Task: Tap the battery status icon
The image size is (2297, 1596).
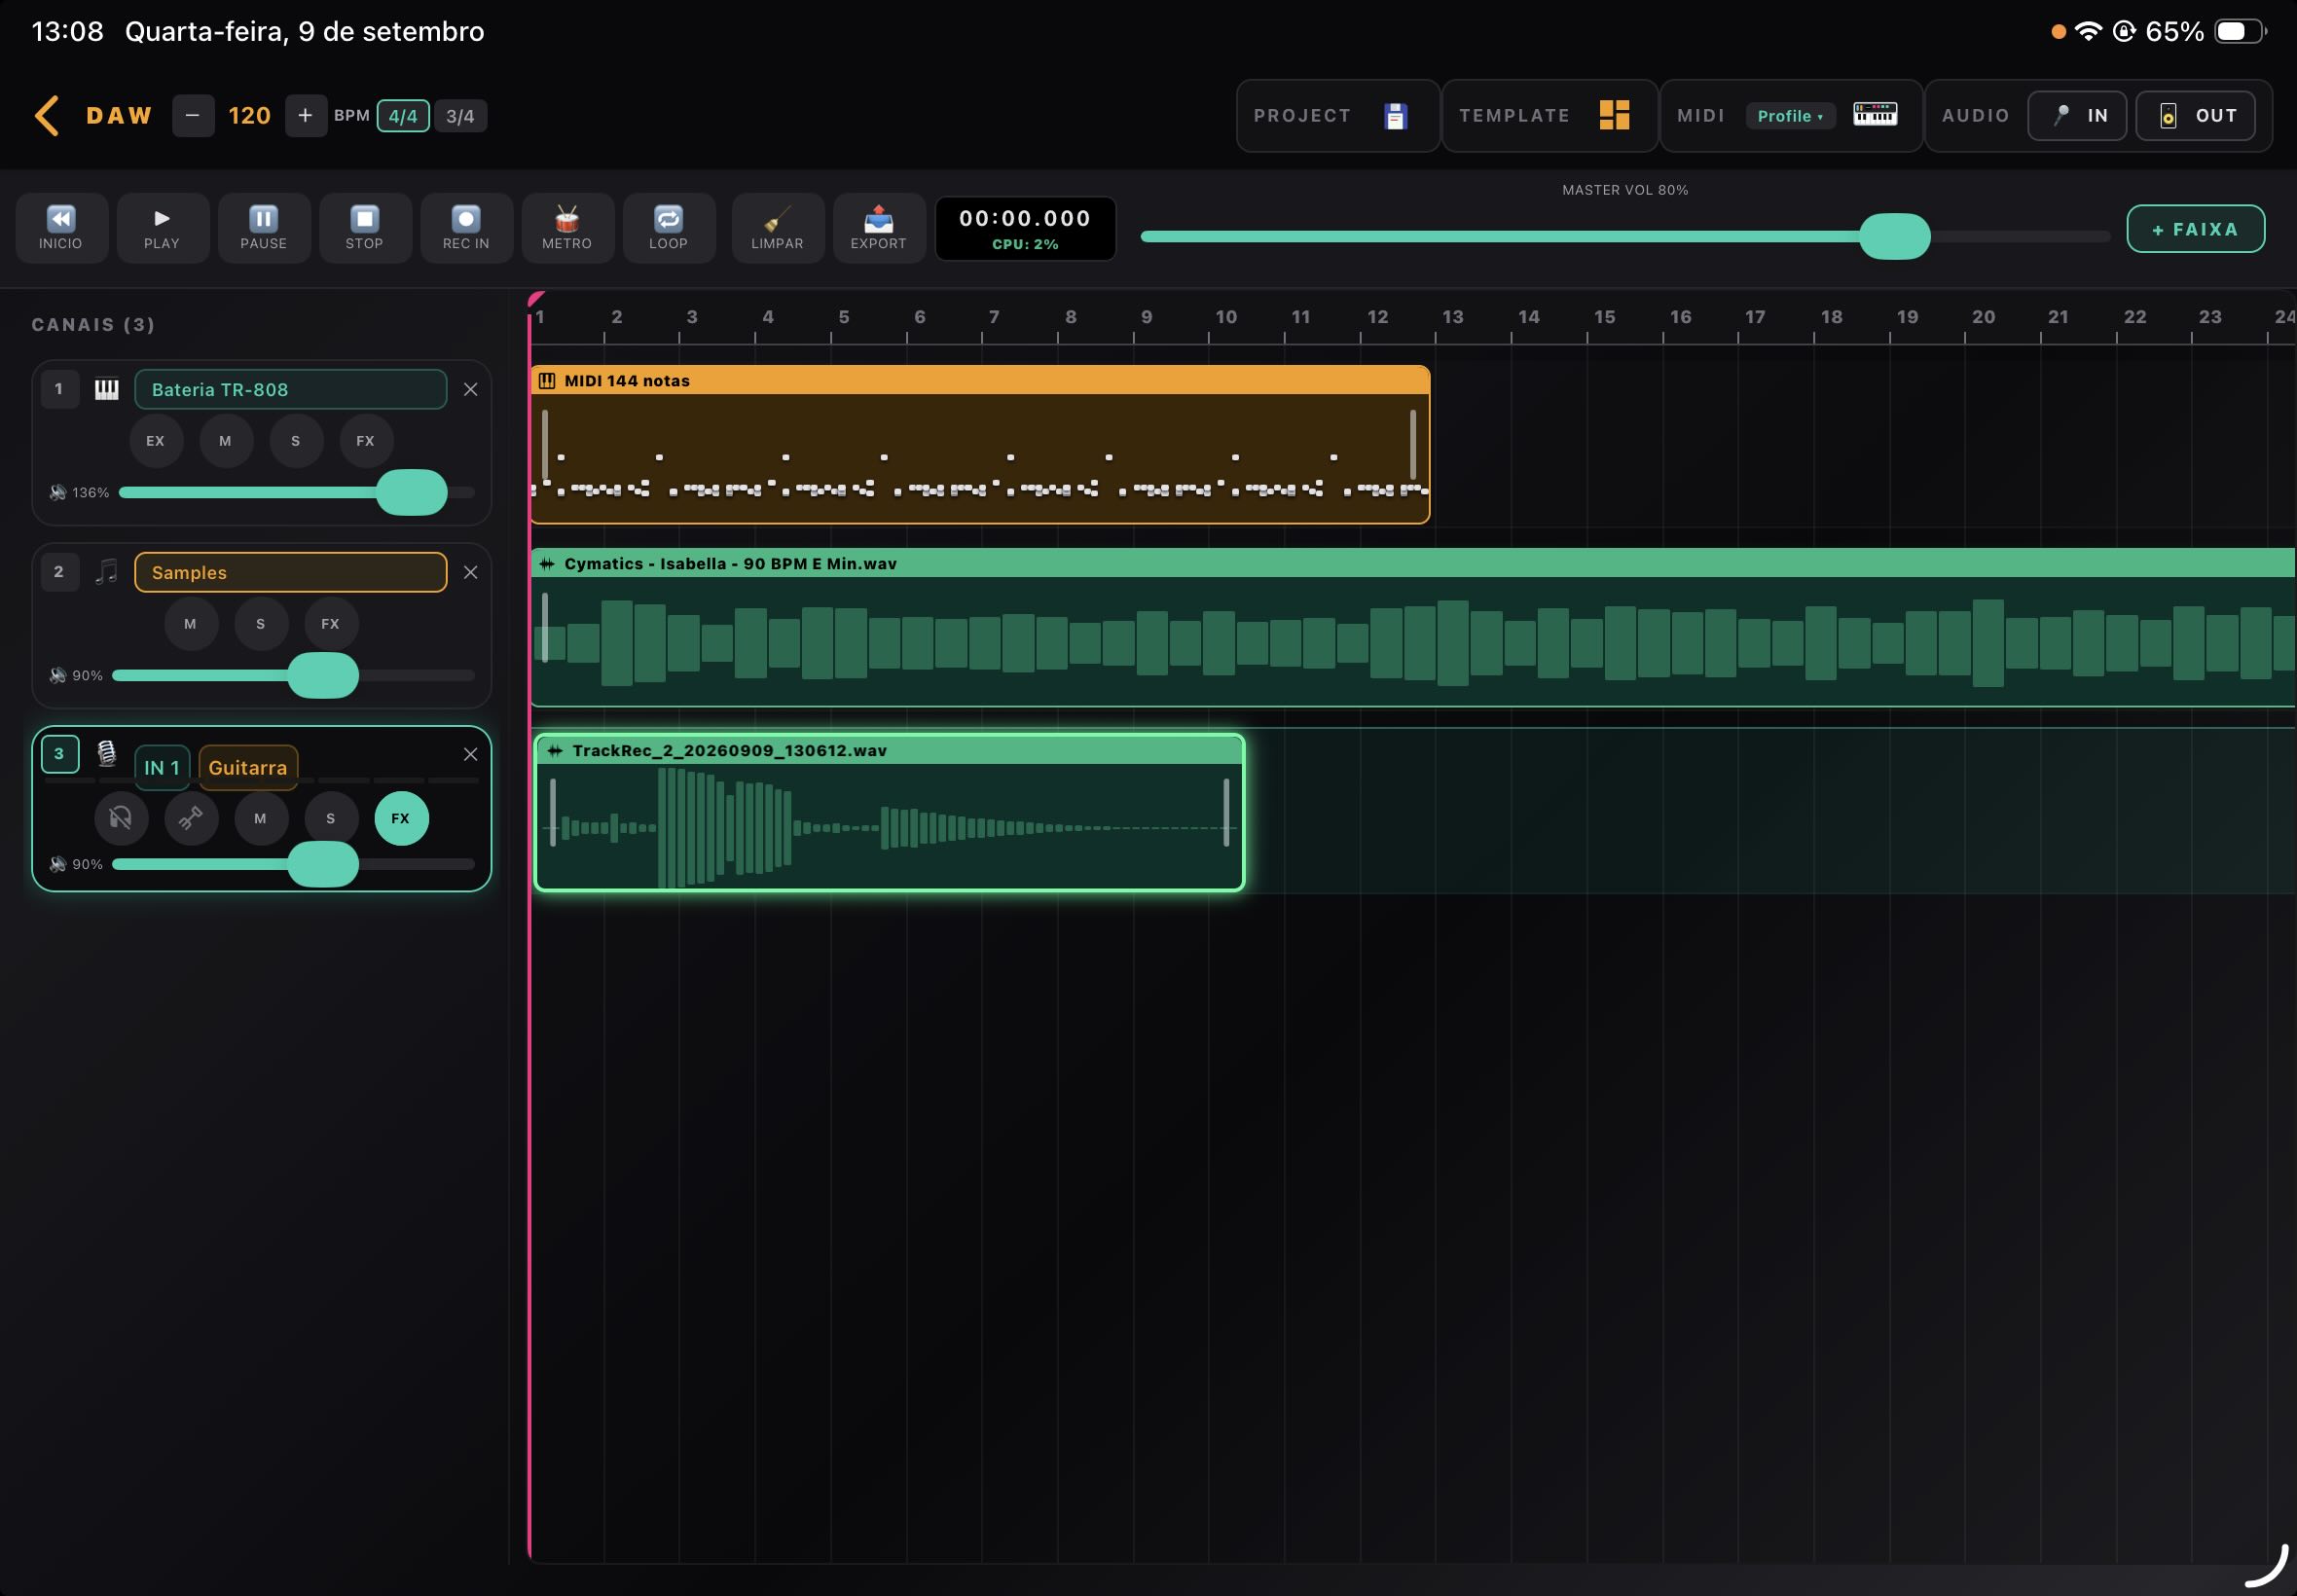Action: click(x=2240, y=32)
